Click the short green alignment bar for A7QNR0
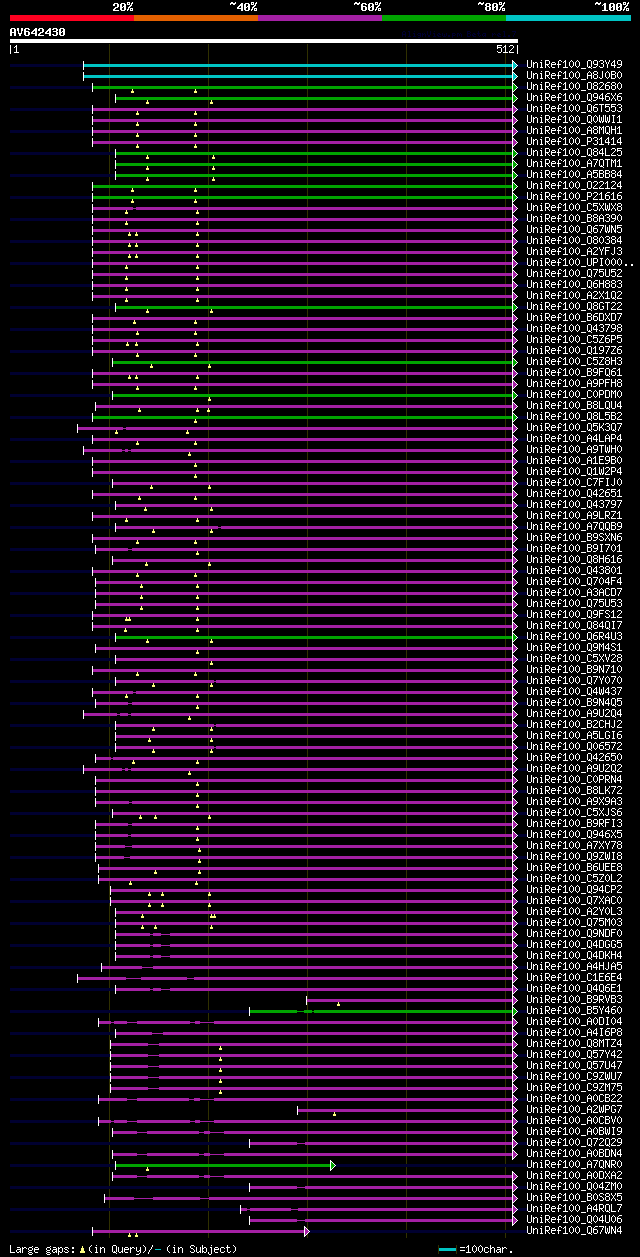The width and height of the screenshot is (640, 1257). (x=224, y=1165)
